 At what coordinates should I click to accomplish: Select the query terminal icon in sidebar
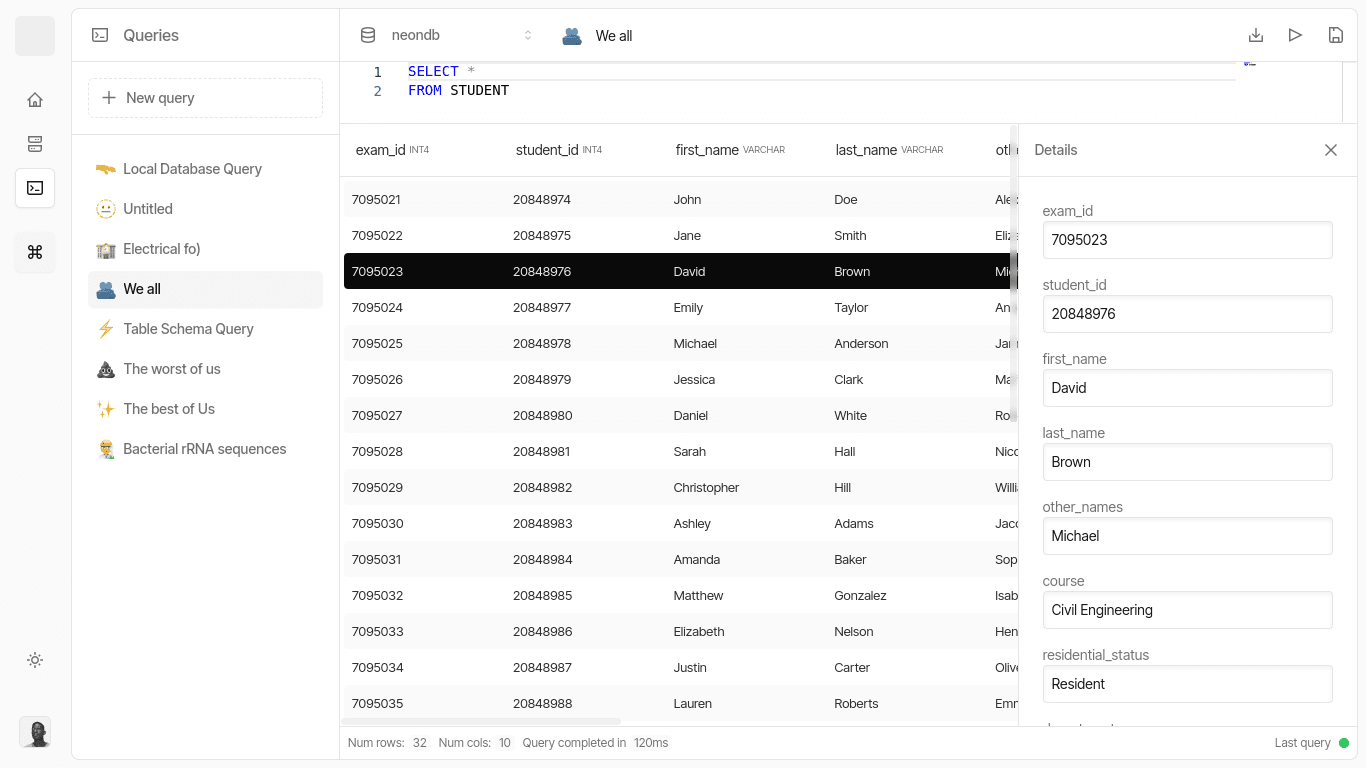35,188
